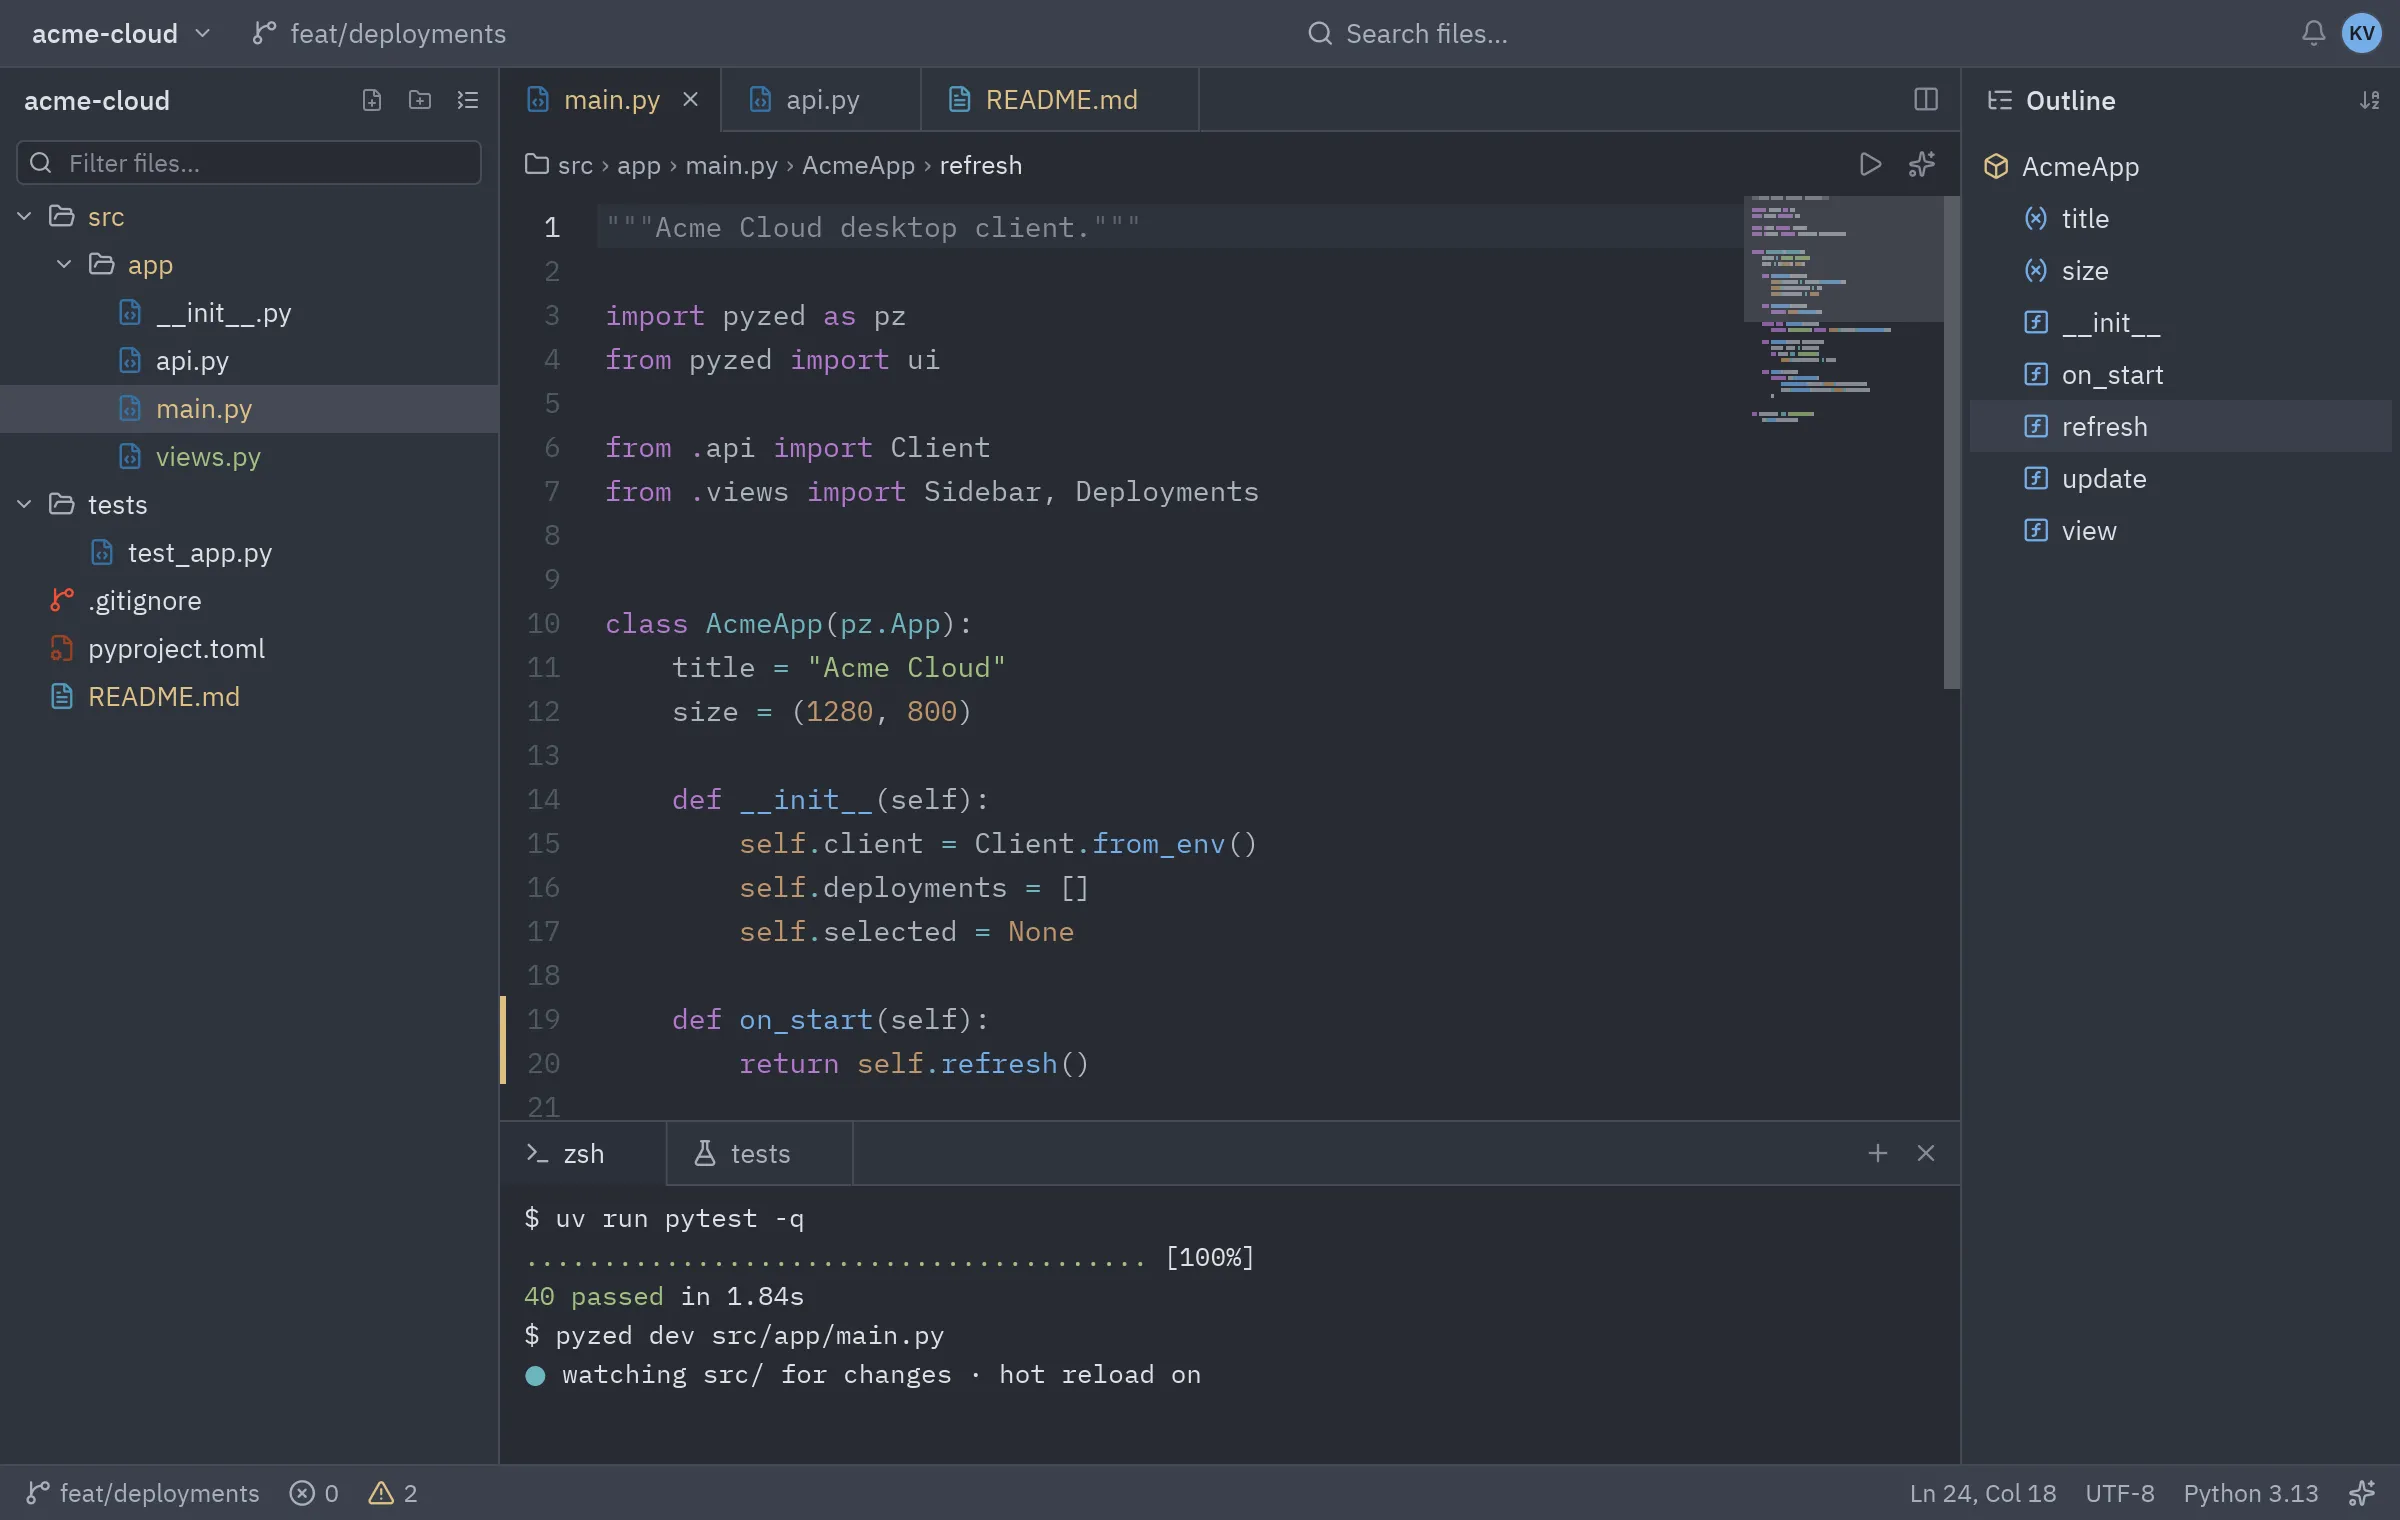
Task: Run main.py with the play icon
Action: pyautogui.click(x=1870, y=164)
